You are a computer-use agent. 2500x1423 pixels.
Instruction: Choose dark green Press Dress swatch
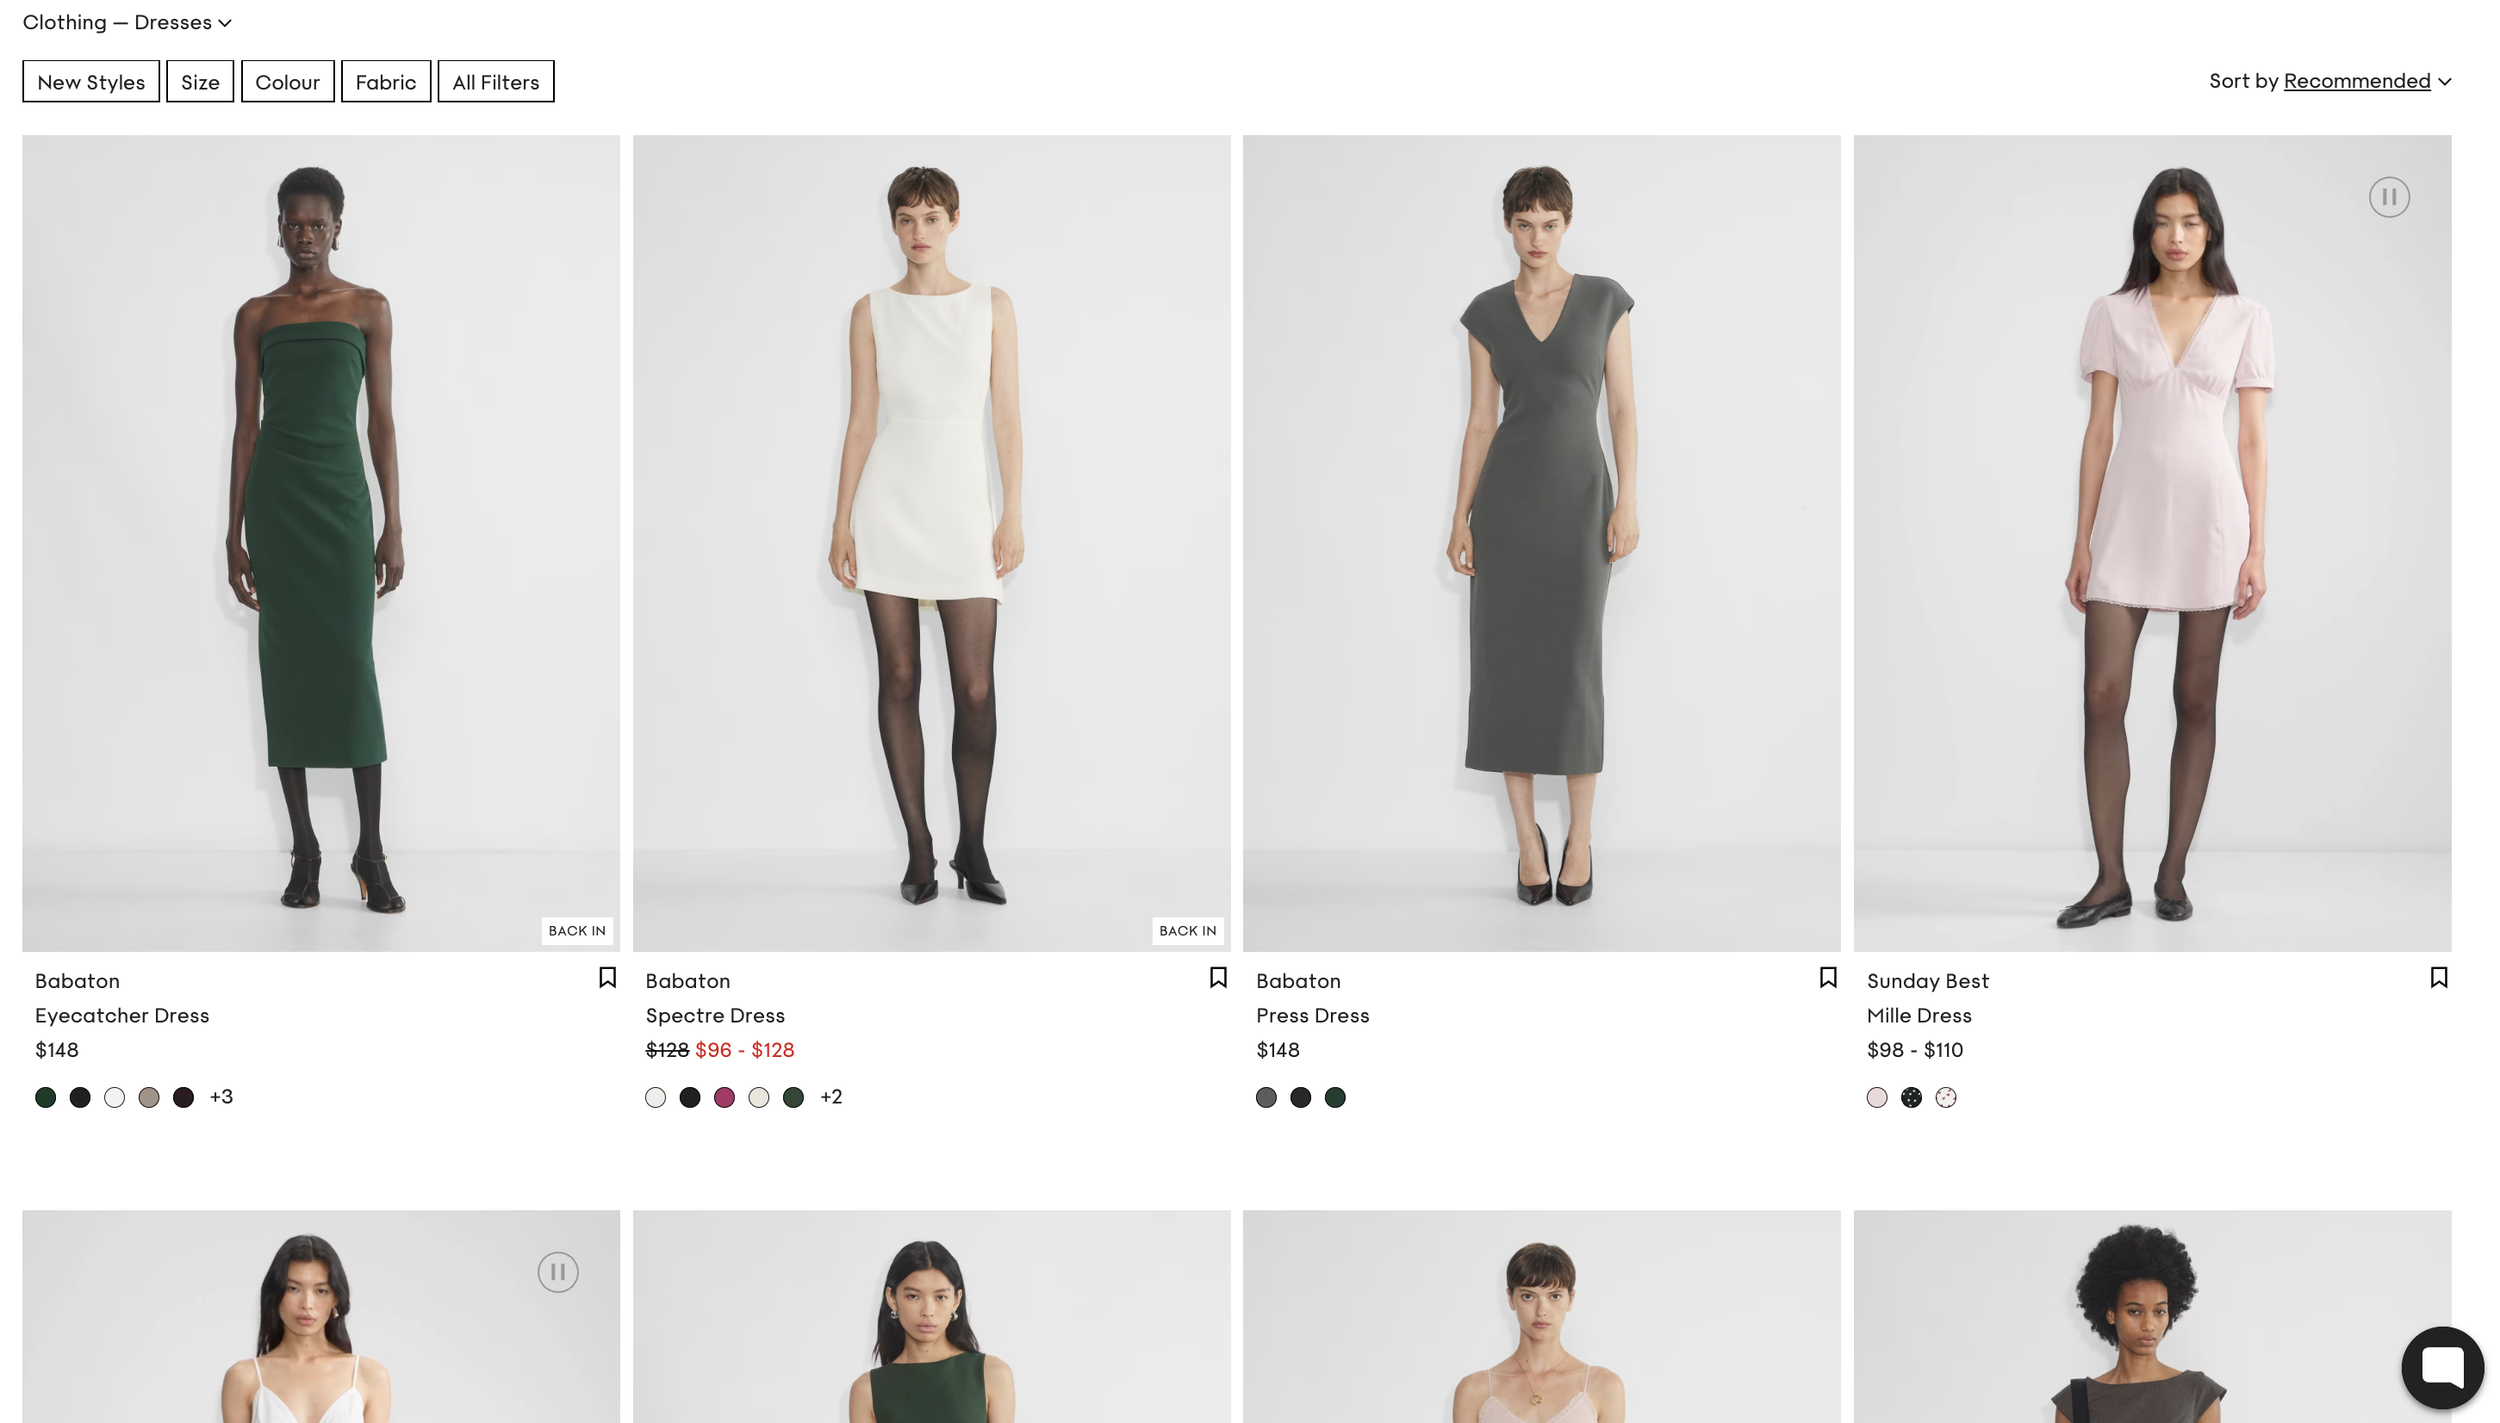click(x=1334, y=1097)
